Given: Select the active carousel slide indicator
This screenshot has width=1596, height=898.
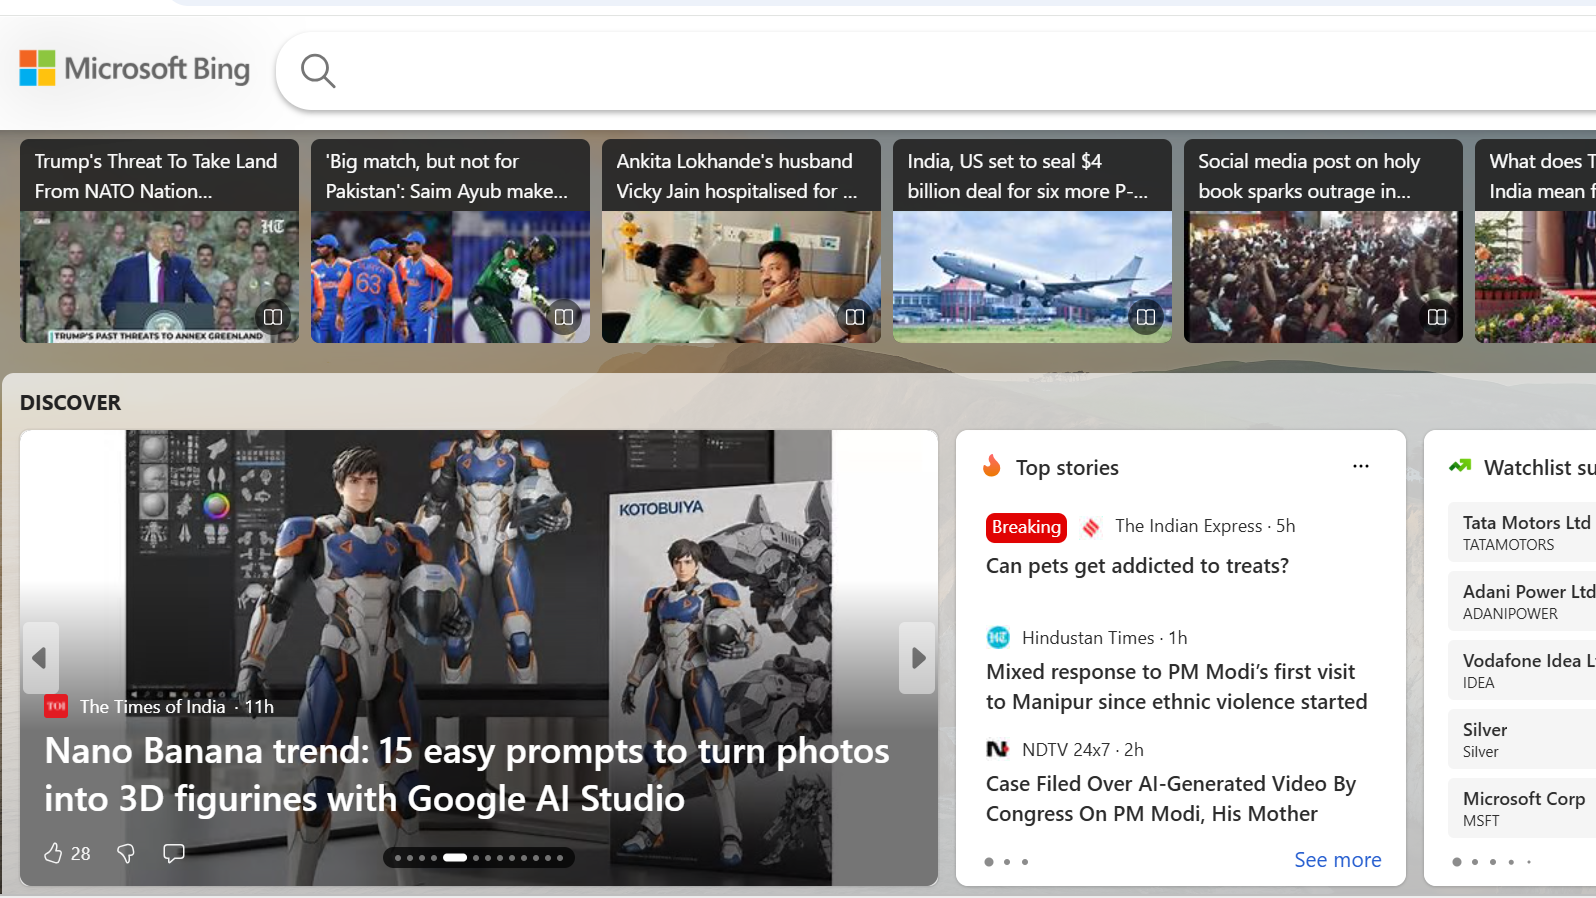Looking at the screenshot, I should tap(455, 858).
